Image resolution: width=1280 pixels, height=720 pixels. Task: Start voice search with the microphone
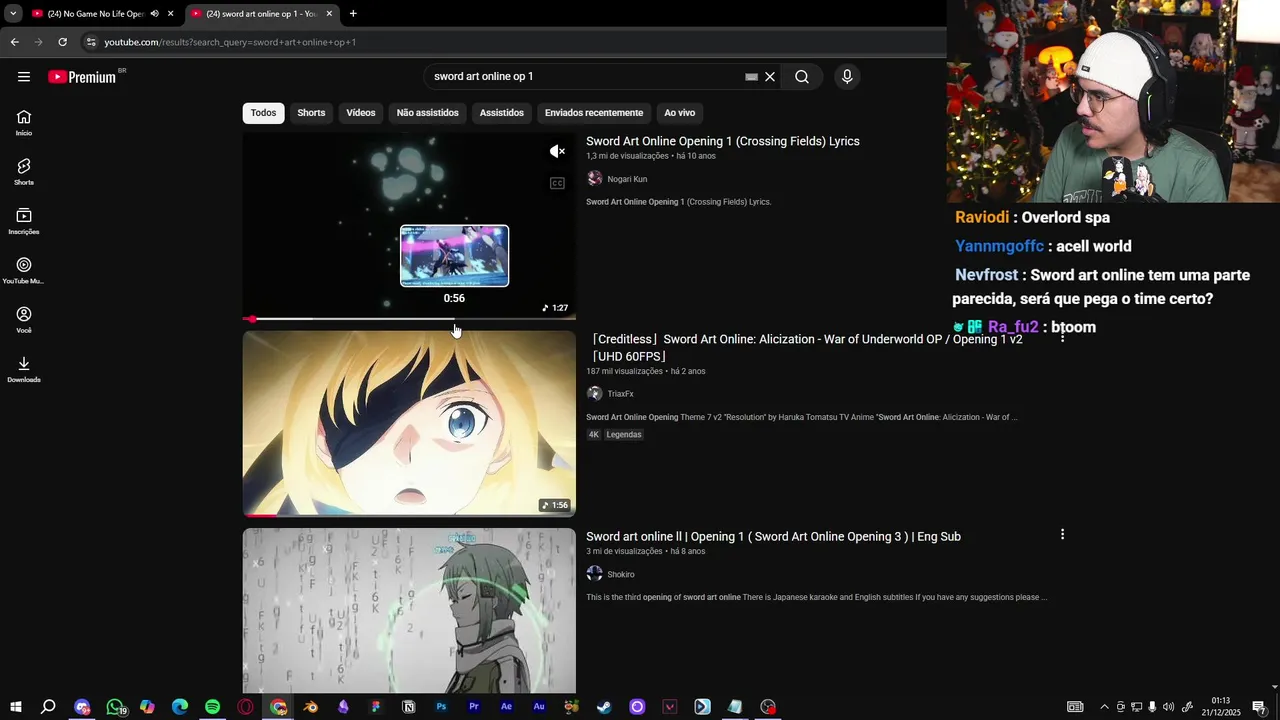(847, 77)
